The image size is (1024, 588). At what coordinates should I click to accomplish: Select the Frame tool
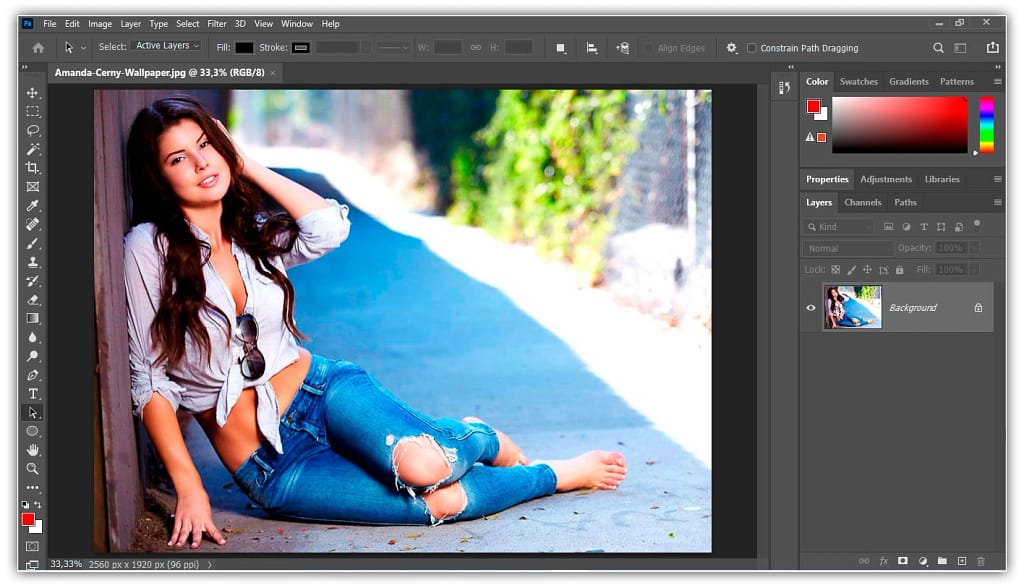click(x=33, y=187)
